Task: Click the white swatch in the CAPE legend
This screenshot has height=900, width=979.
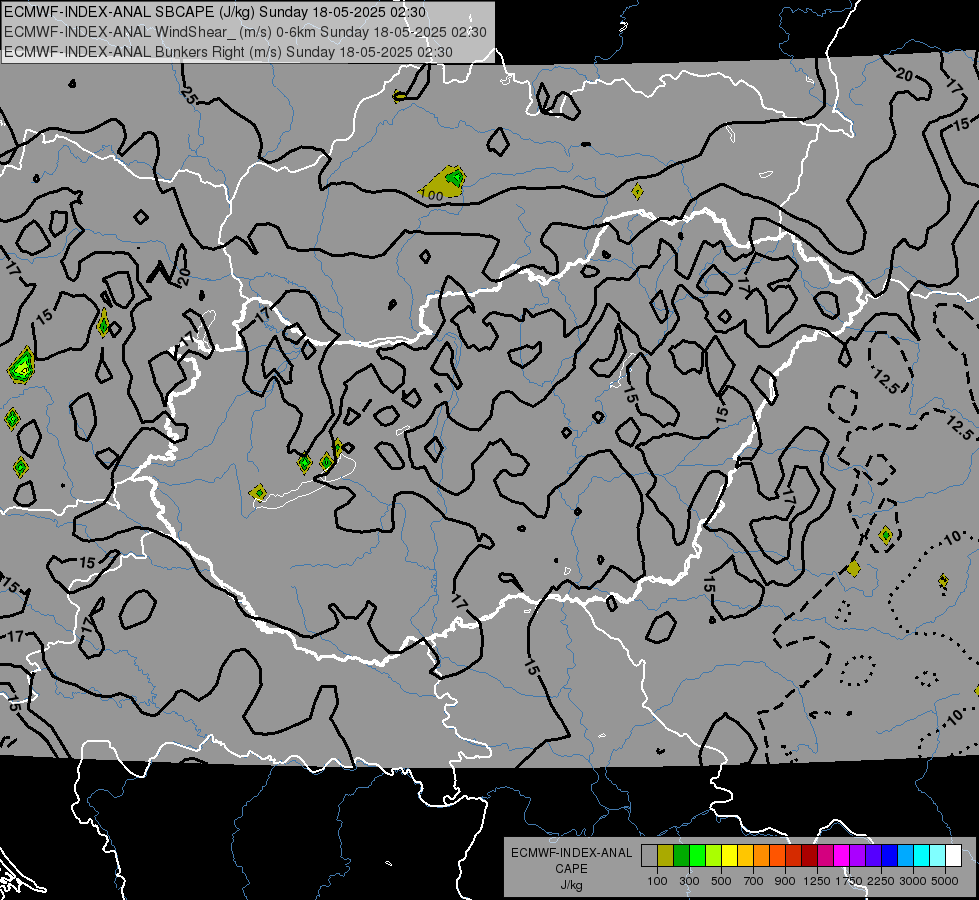Action: pos(953,856)
